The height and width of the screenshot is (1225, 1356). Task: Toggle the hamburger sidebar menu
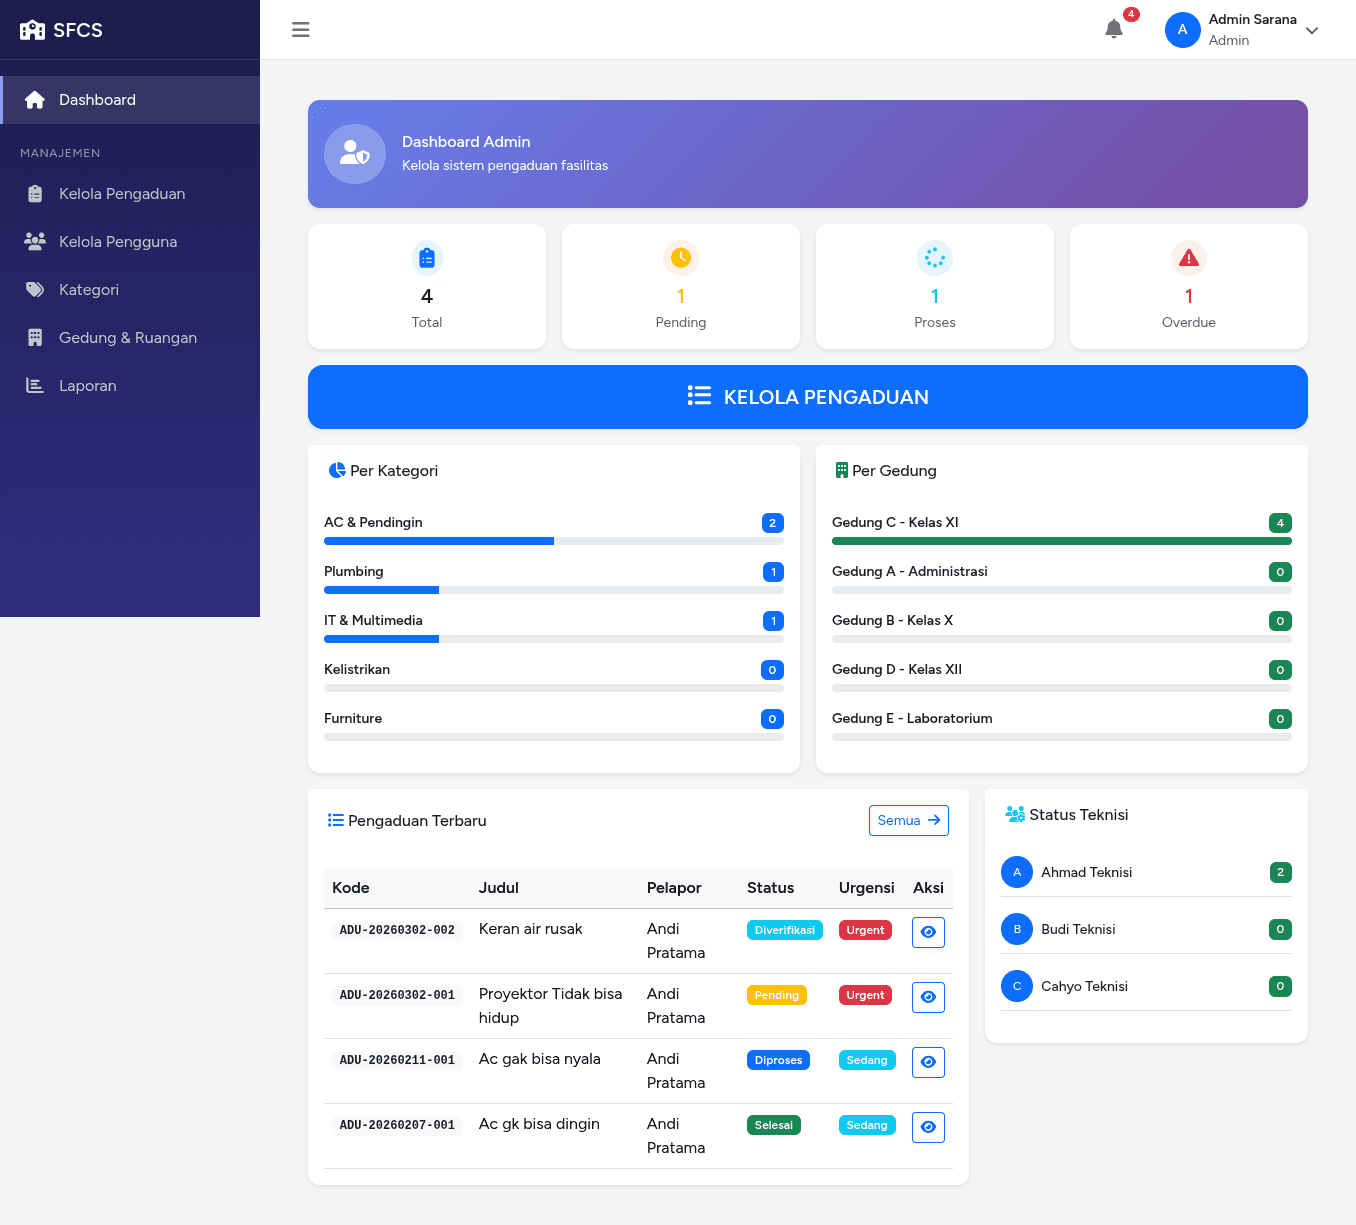pos(300,30)
